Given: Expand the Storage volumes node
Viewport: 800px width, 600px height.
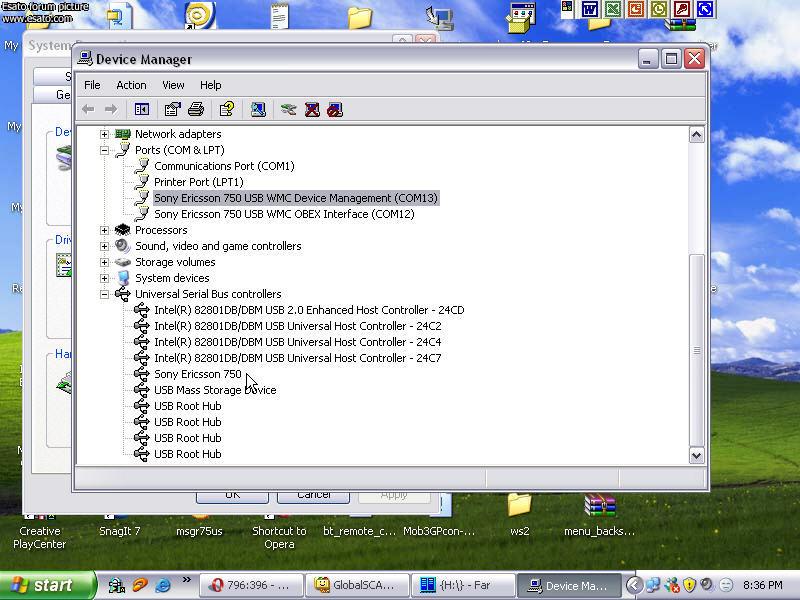Looking at the screenshot, I should point(104,262).
